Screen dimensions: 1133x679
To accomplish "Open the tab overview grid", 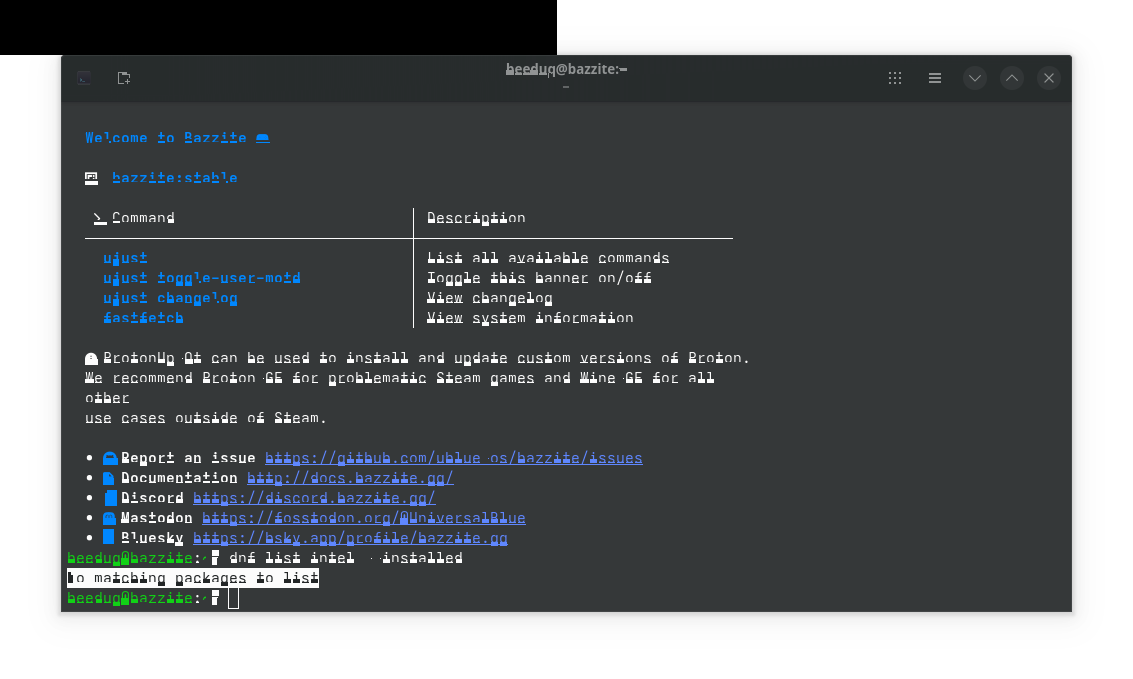I will click(x=894, y=77).
